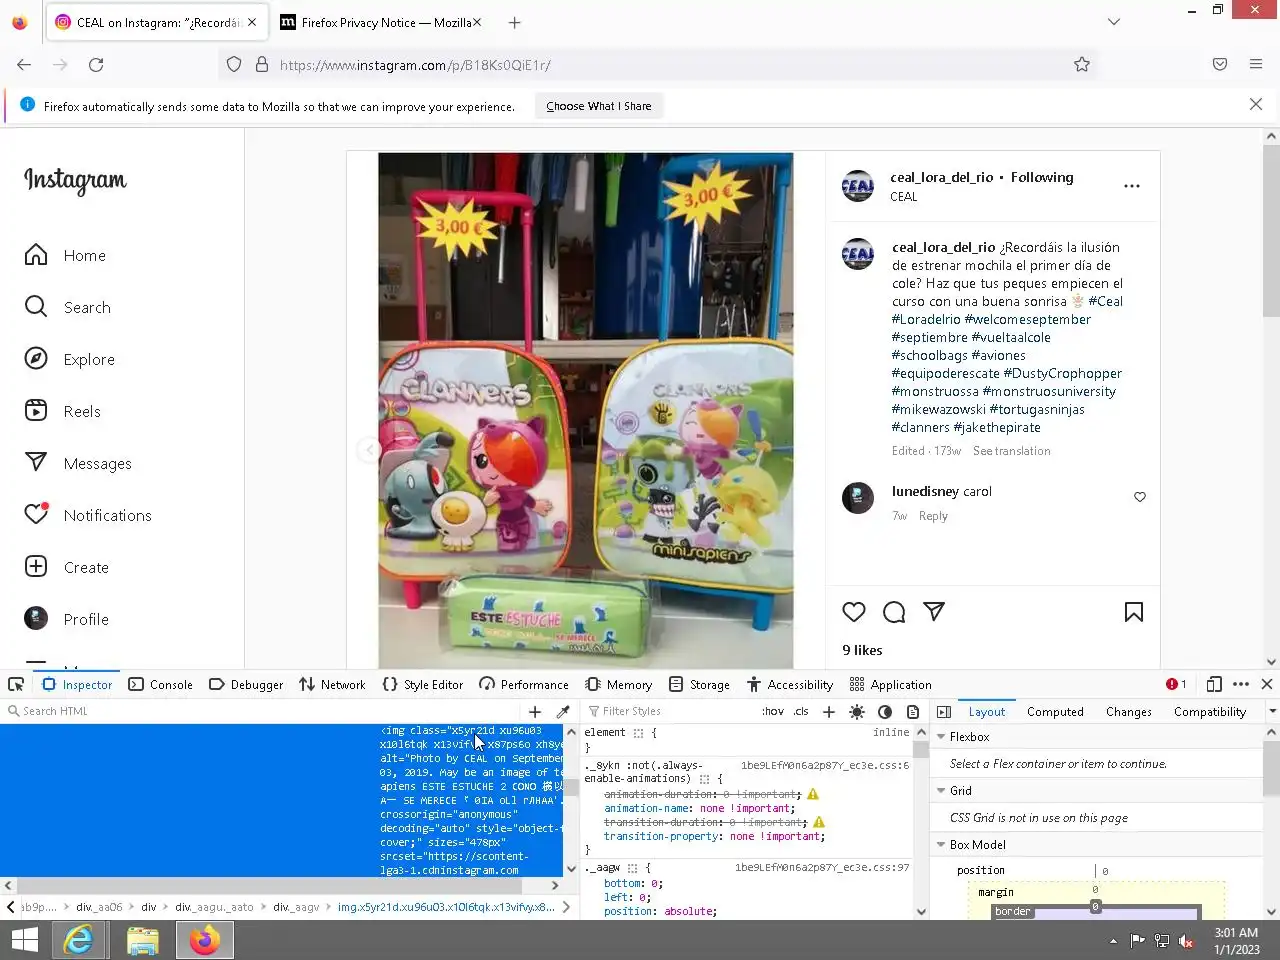This screenshot has width=1280, height=960.
Task: Click the address bar URL
Action: click(415, 65)
